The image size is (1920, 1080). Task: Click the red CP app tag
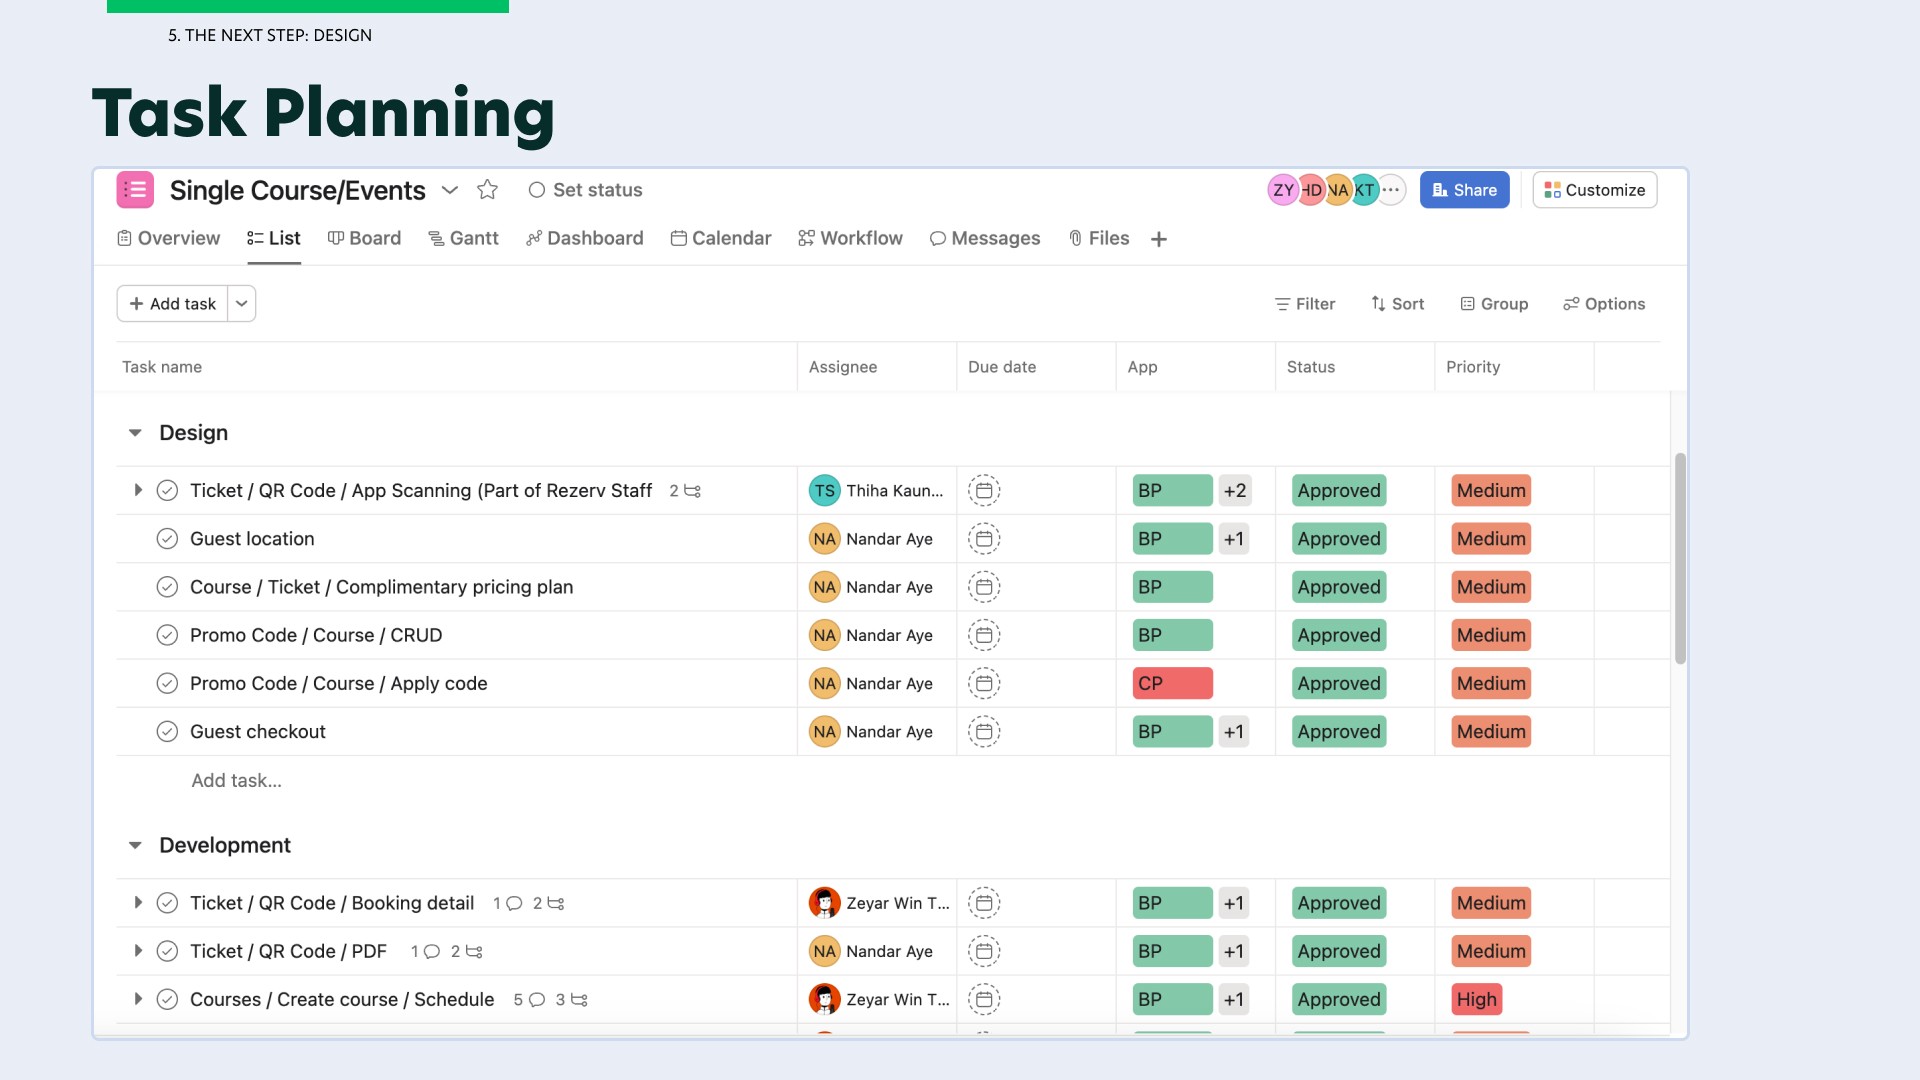(x=1172, y=684)
